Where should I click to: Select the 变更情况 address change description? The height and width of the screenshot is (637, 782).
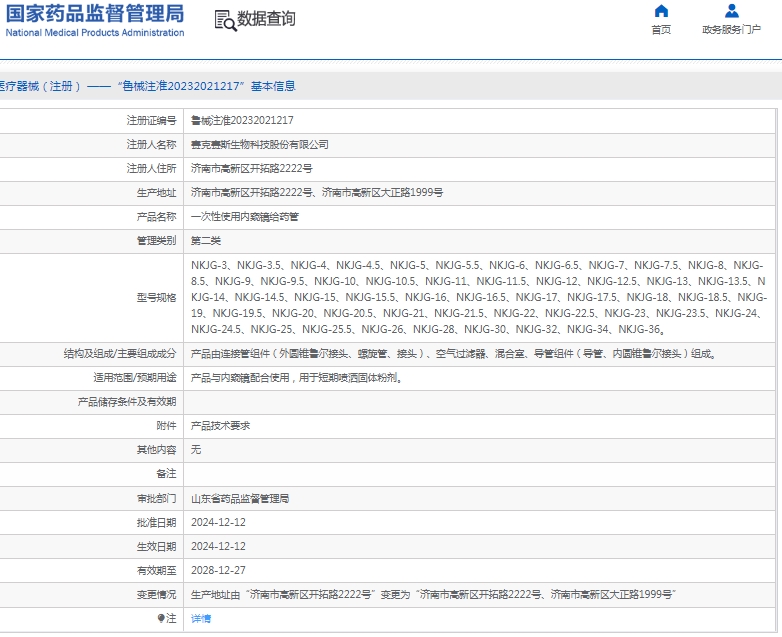pyautogui.click(x=433, y=595)
